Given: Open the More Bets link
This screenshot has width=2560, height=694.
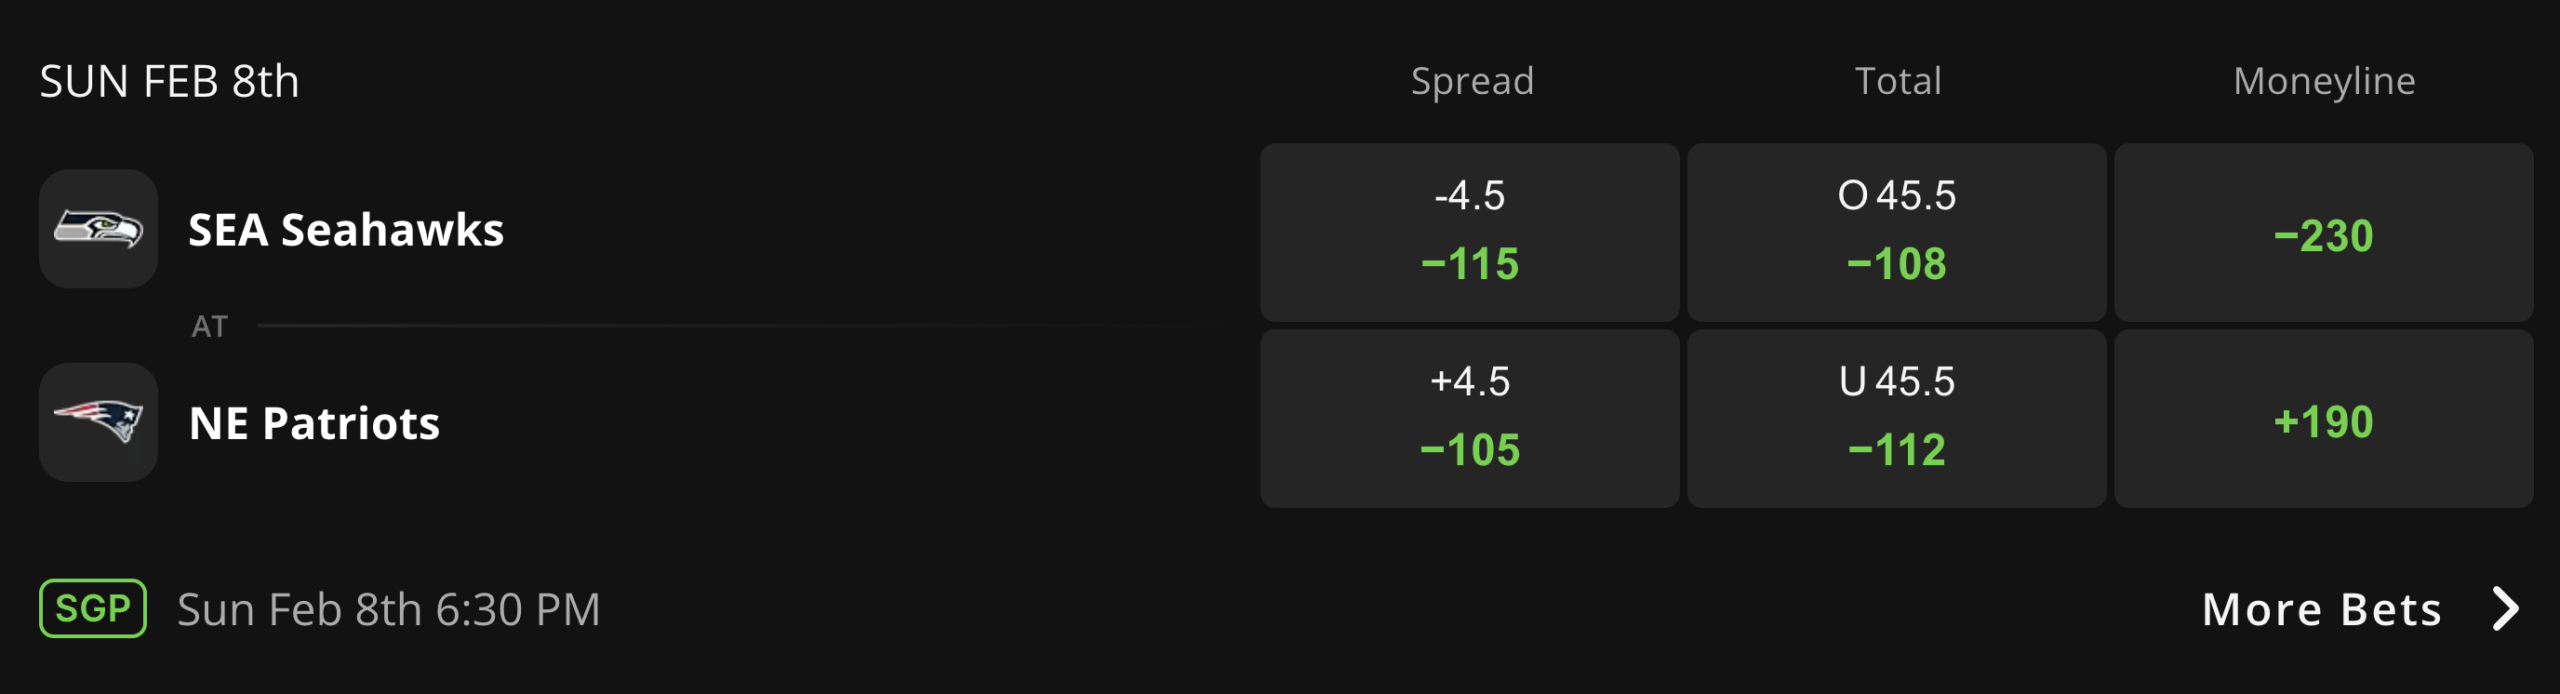Looking at the screenshot, I should [x=2322, y=609].
